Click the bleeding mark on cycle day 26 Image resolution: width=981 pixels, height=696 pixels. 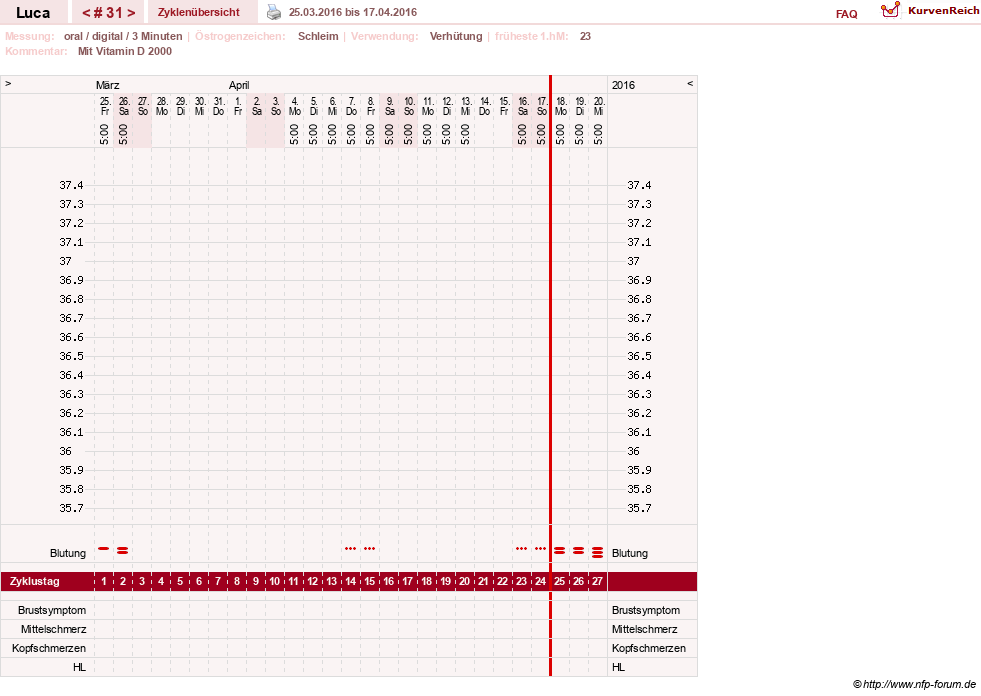coord(578,550)
